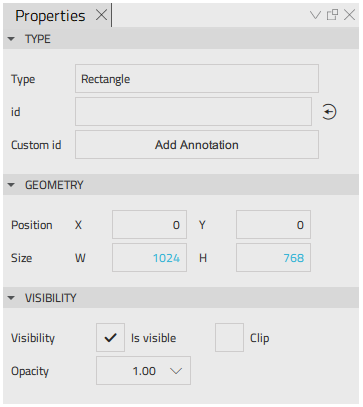This screenshot has height=407, width=363.
Task: Collapse the GEOMETRY section
Action: pos(11,185)
